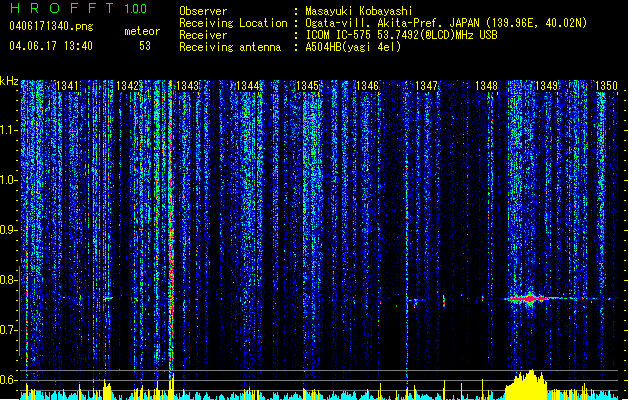Click the 'meteor' label
Screen dimensions: 629x400
142,31
